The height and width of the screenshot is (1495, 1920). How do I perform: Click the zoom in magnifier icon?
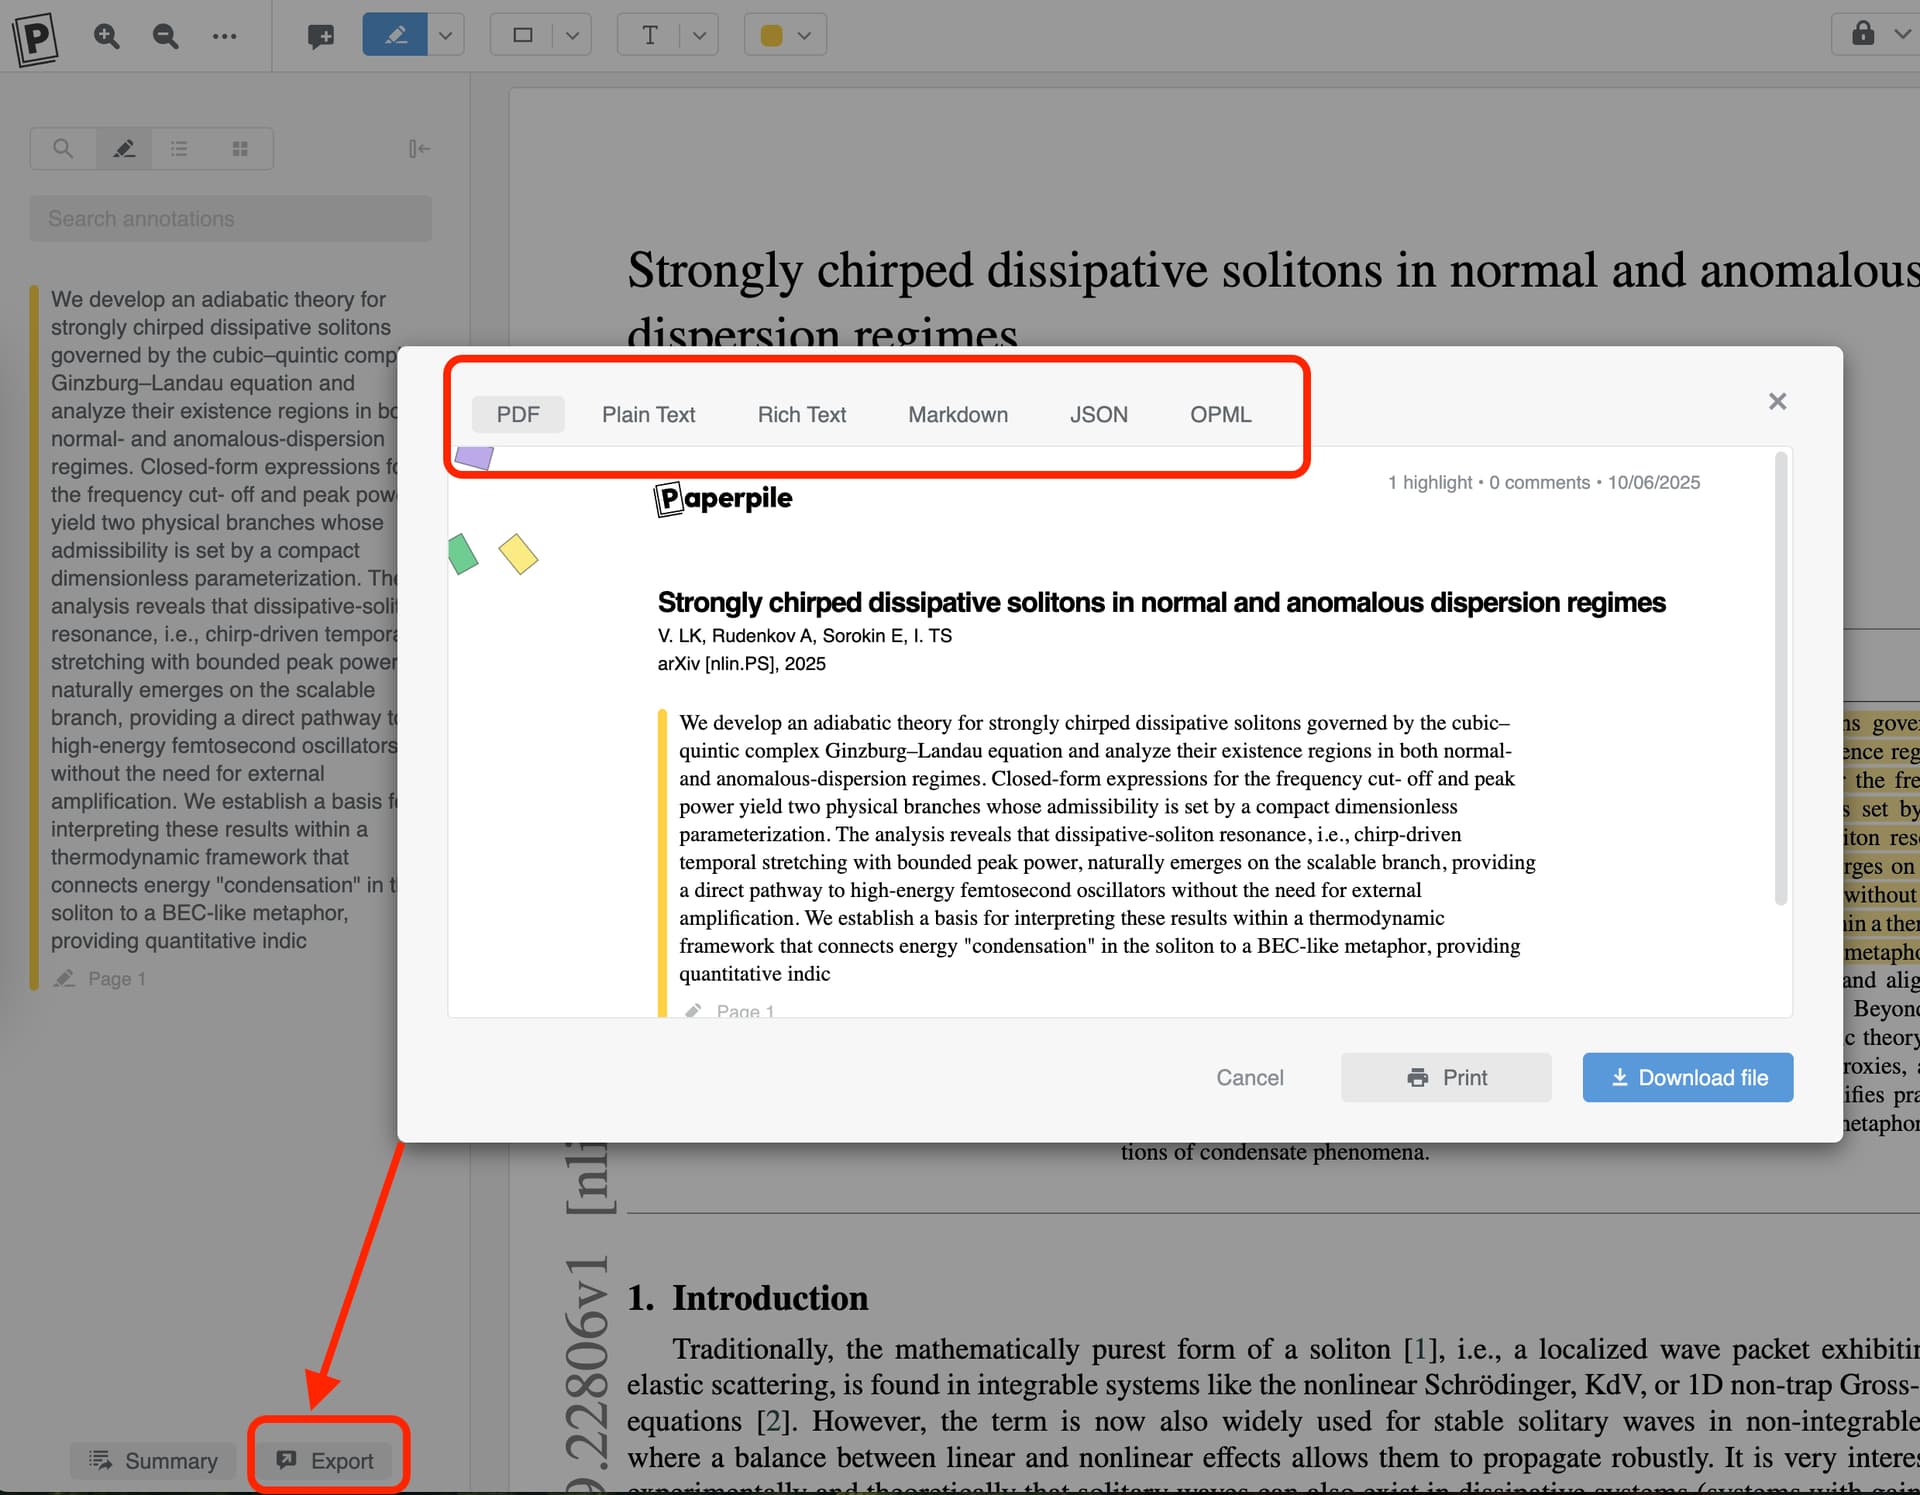point(106,36)
